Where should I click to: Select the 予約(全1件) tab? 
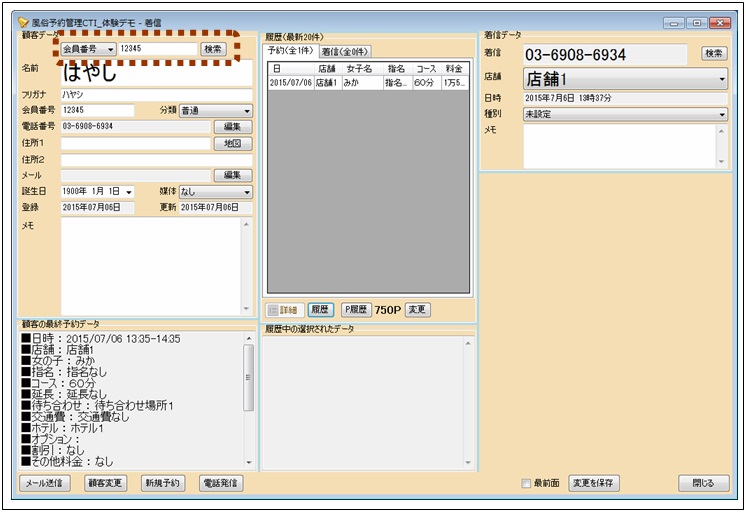point(290,51)
